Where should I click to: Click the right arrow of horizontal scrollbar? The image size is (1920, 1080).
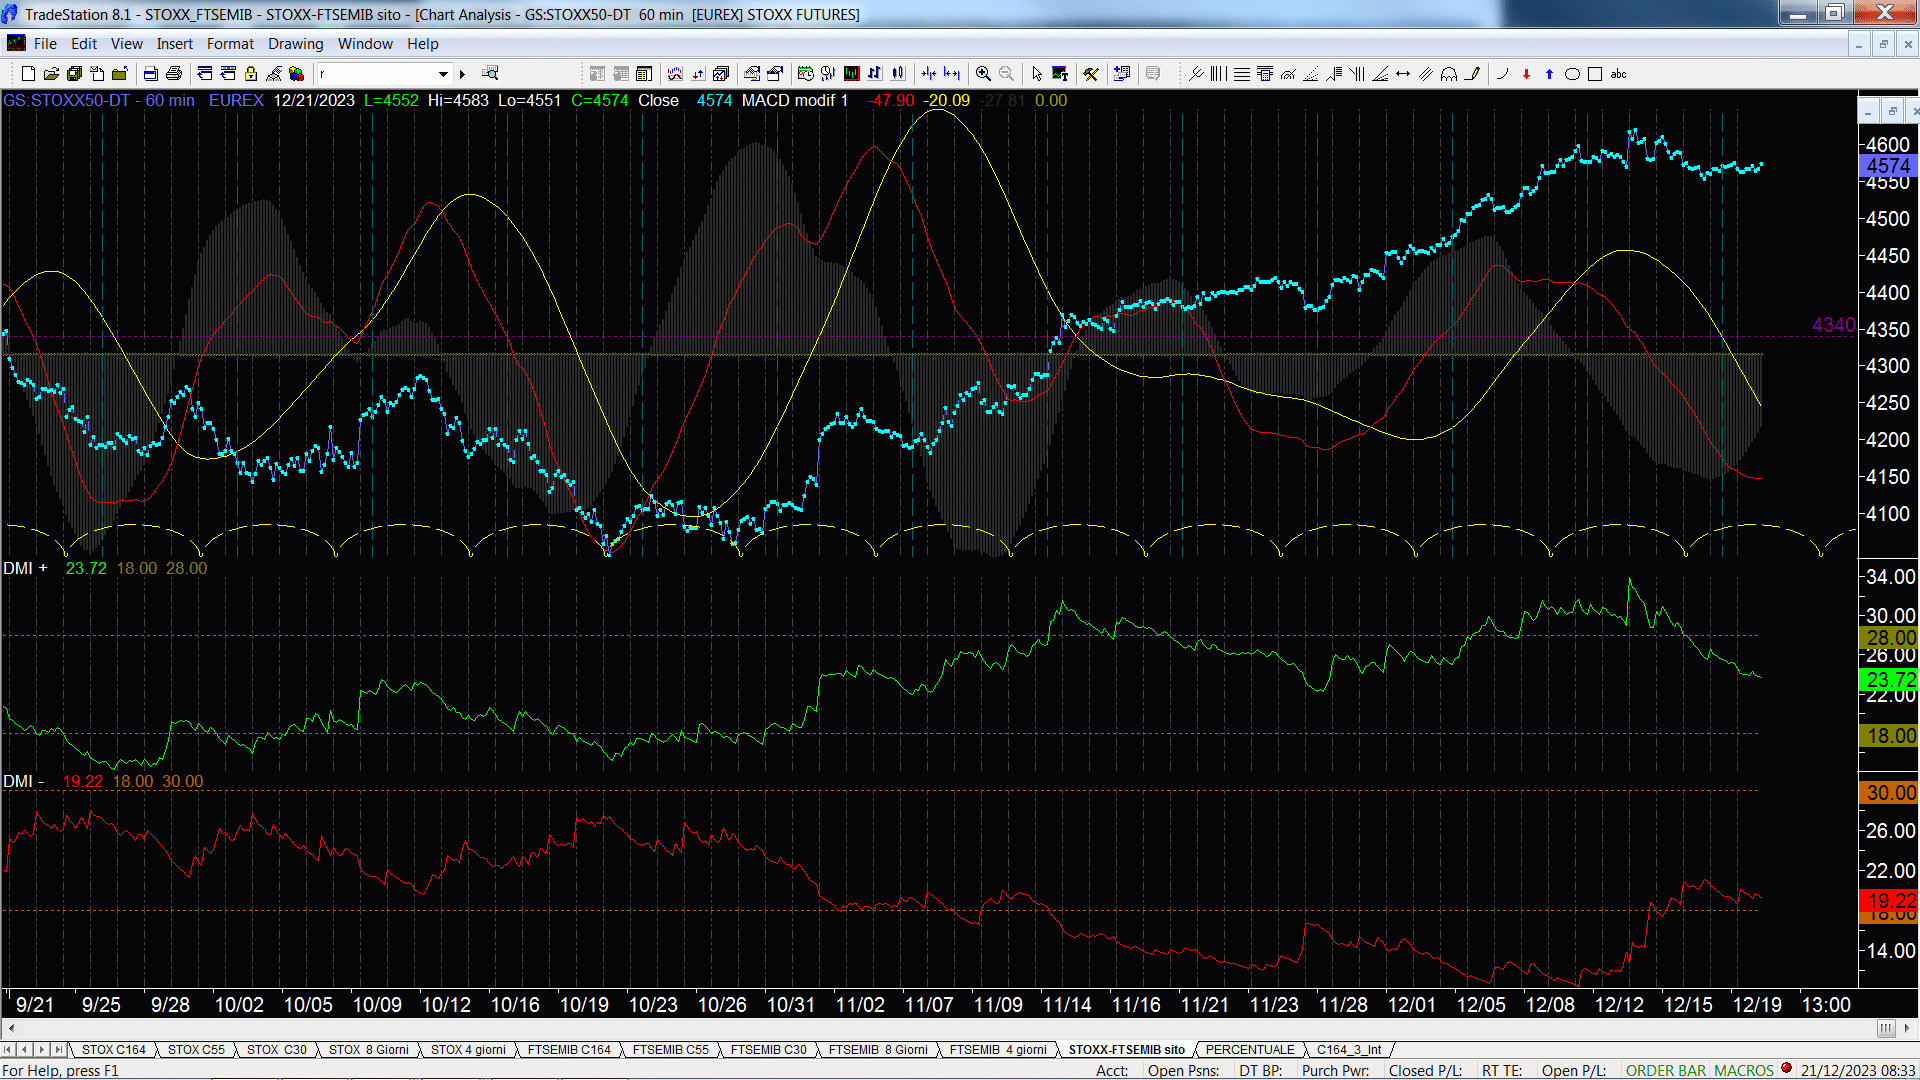click(1907, 1028)
